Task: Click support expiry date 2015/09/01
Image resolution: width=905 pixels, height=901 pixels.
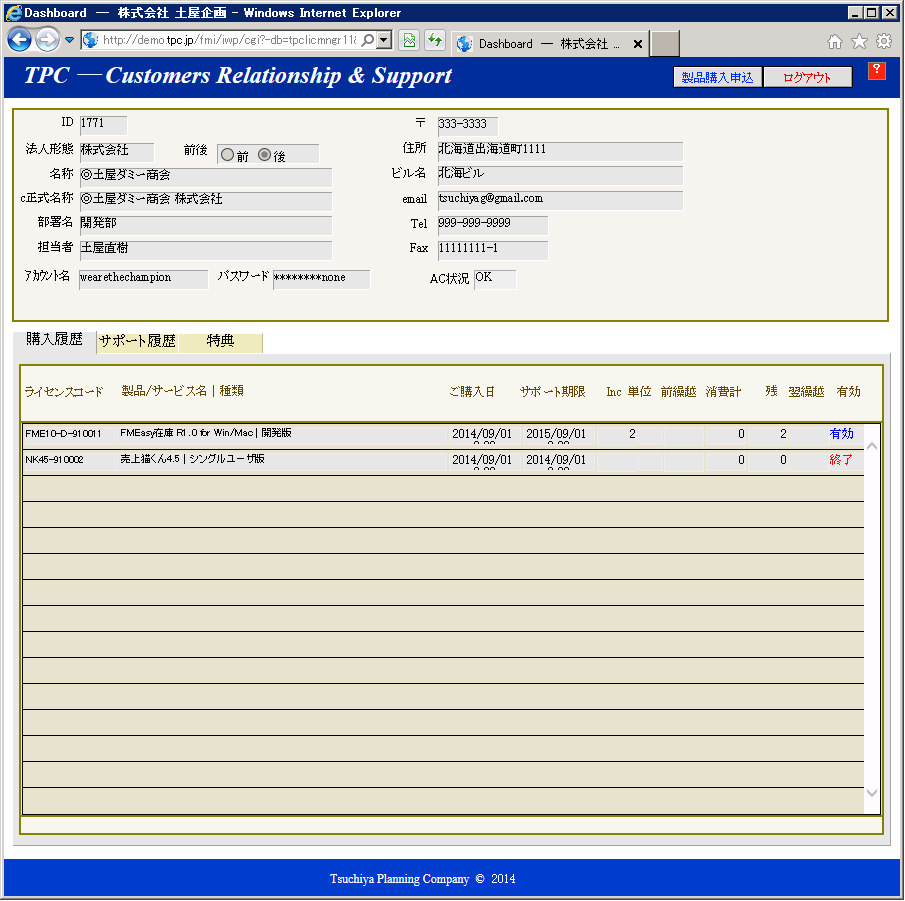Action: [556, 434]
